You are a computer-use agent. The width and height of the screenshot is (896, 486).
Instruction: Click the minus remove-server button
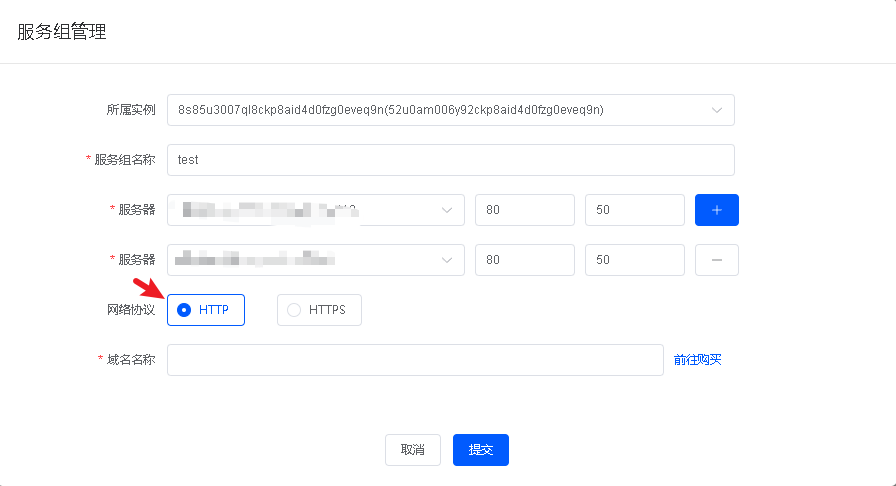[716, 260]
